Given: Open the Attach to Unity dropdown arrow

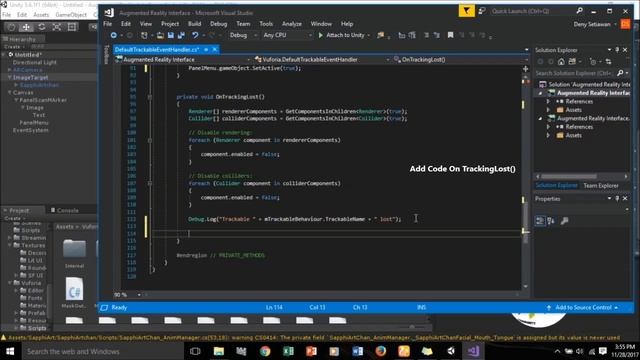Looking at the screenshot, I should (x=369, y=36).
